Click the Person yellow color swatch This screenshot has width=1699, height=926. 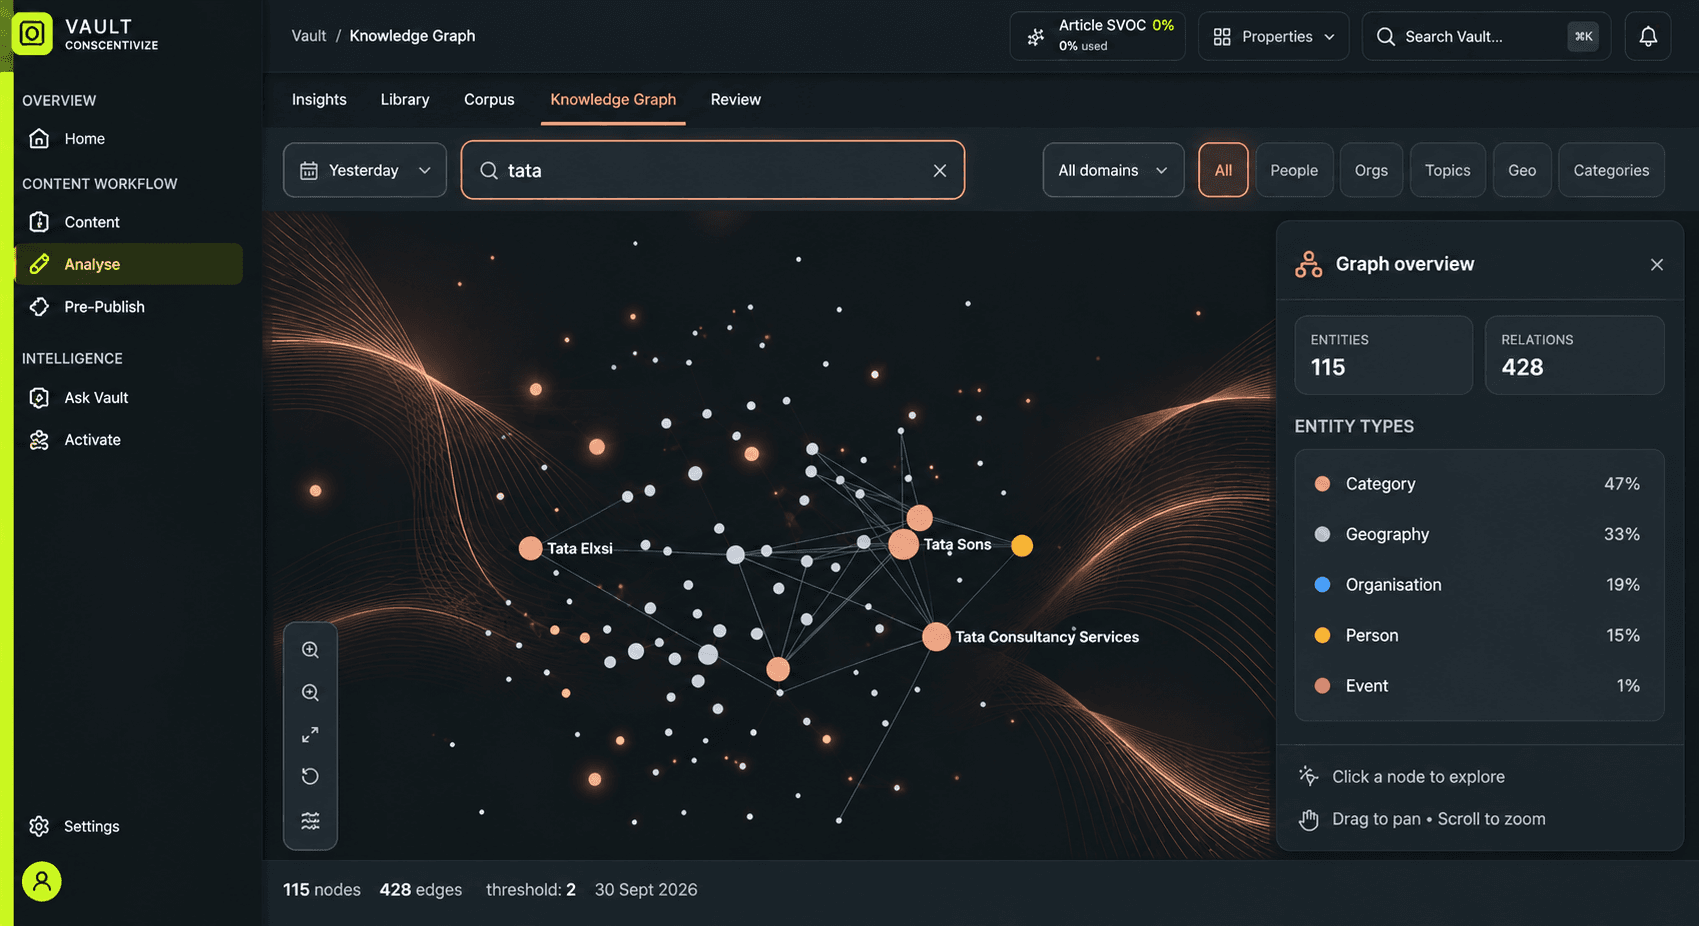tap(1322, 635)
